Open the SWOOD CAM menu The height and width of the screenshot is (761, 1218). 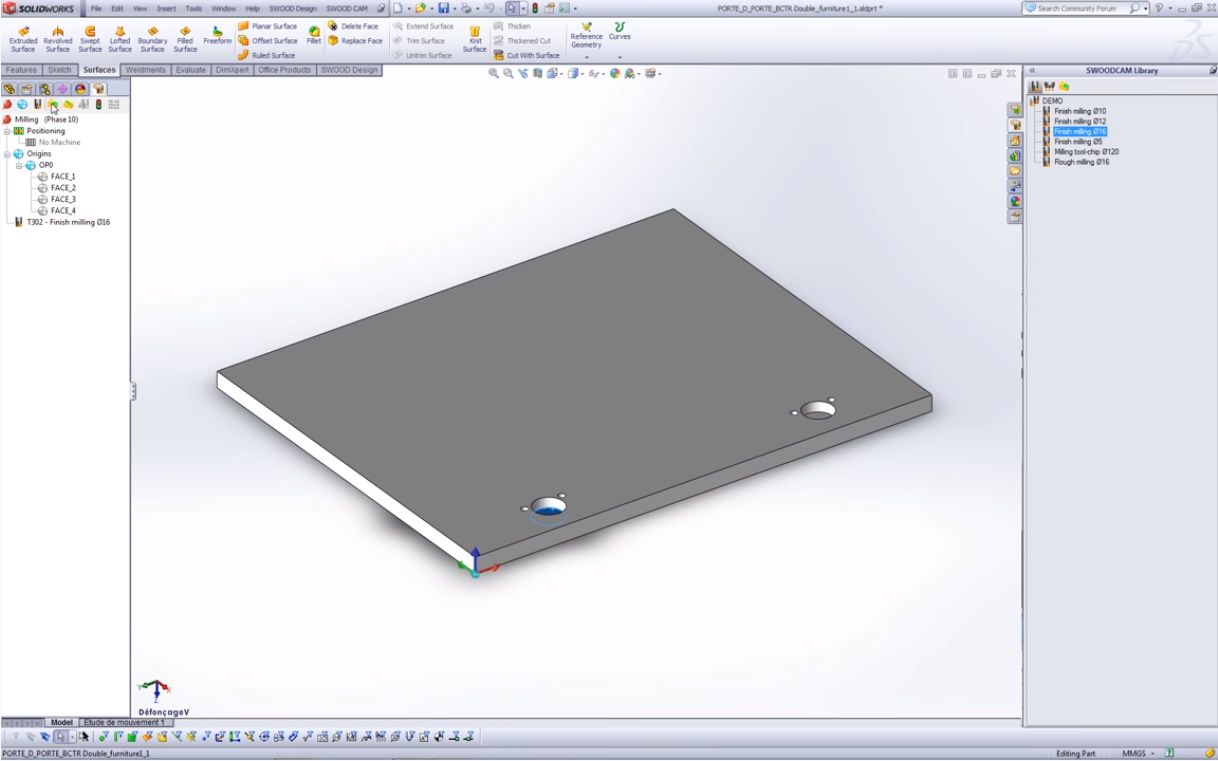(347, 8)
